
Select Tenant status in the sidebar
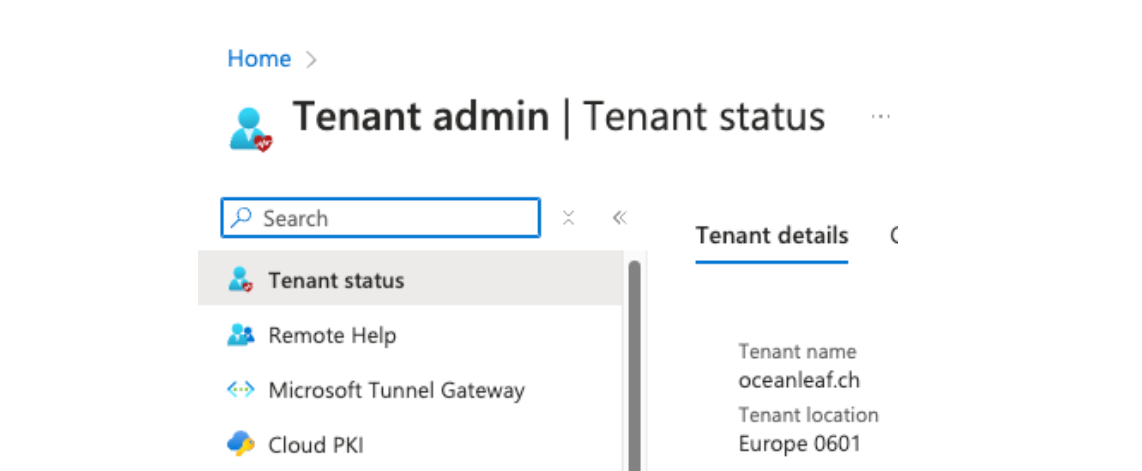[x=336, y=280]
